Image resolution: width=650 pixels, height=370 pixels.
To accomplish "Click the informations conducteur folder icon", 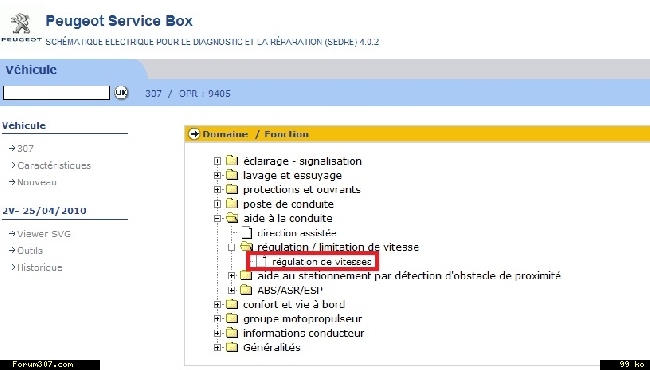I will coord(232,333).
